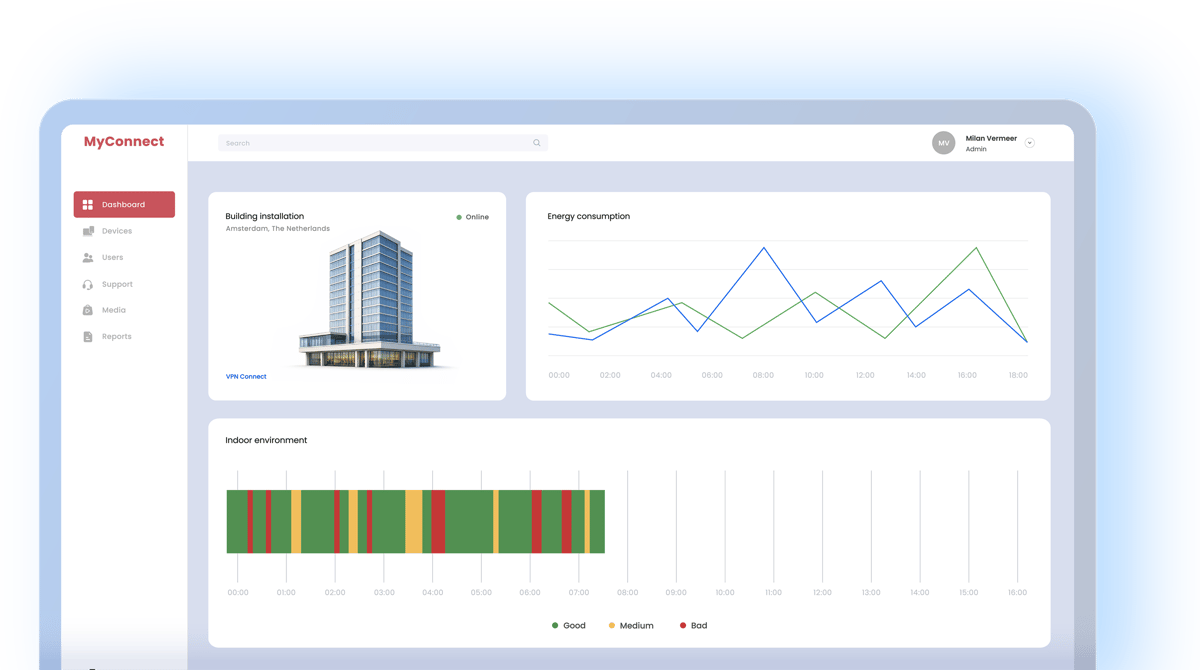Click the Media icon in sidebar
Image resolution: width=1200 pixels, height=670 pixels.
click(x=88, y=310)
